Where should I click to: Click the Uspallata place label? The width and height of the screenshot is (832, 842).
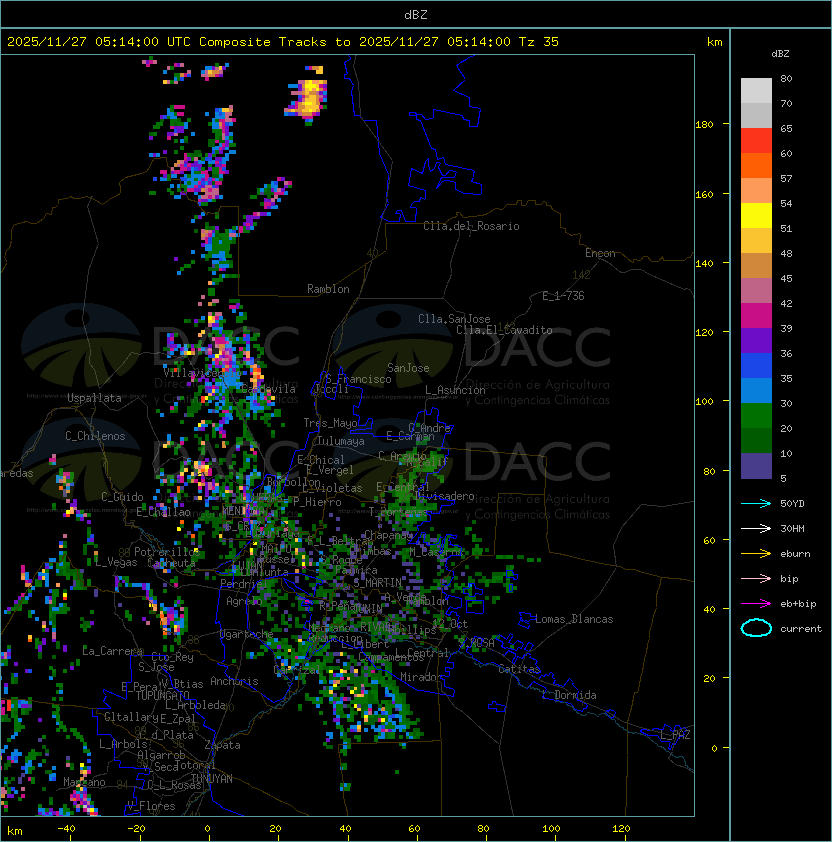[95, 398]
